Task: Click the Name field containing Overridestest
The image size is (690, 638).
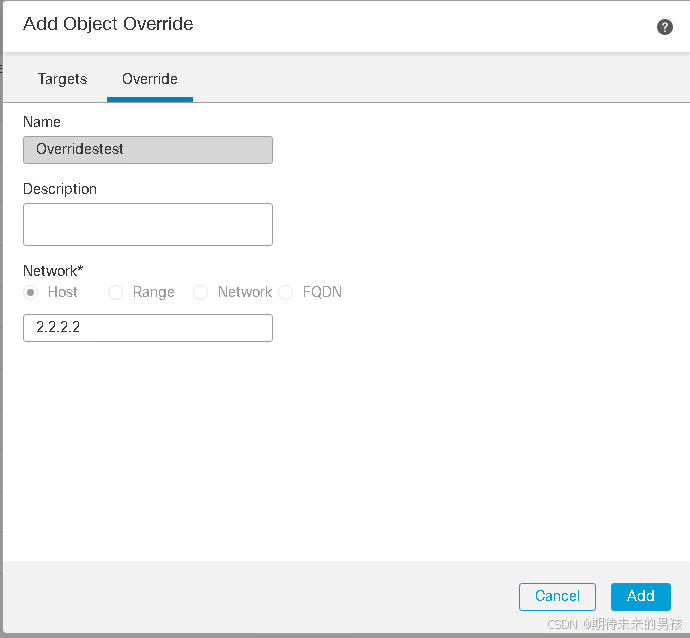Action: [x=148, y=150]
